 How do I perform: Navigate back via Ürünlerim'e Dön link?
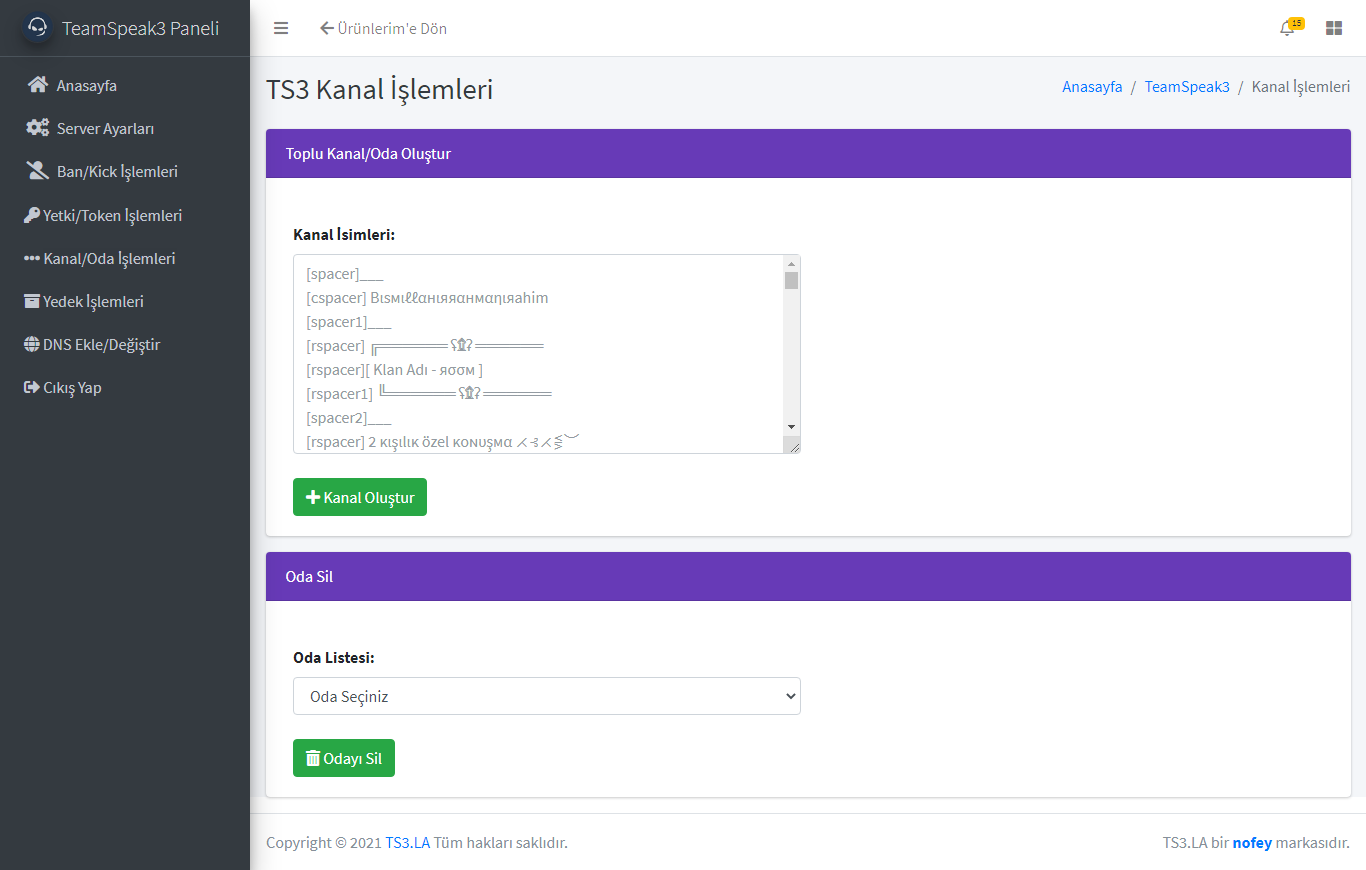(383, 29)
